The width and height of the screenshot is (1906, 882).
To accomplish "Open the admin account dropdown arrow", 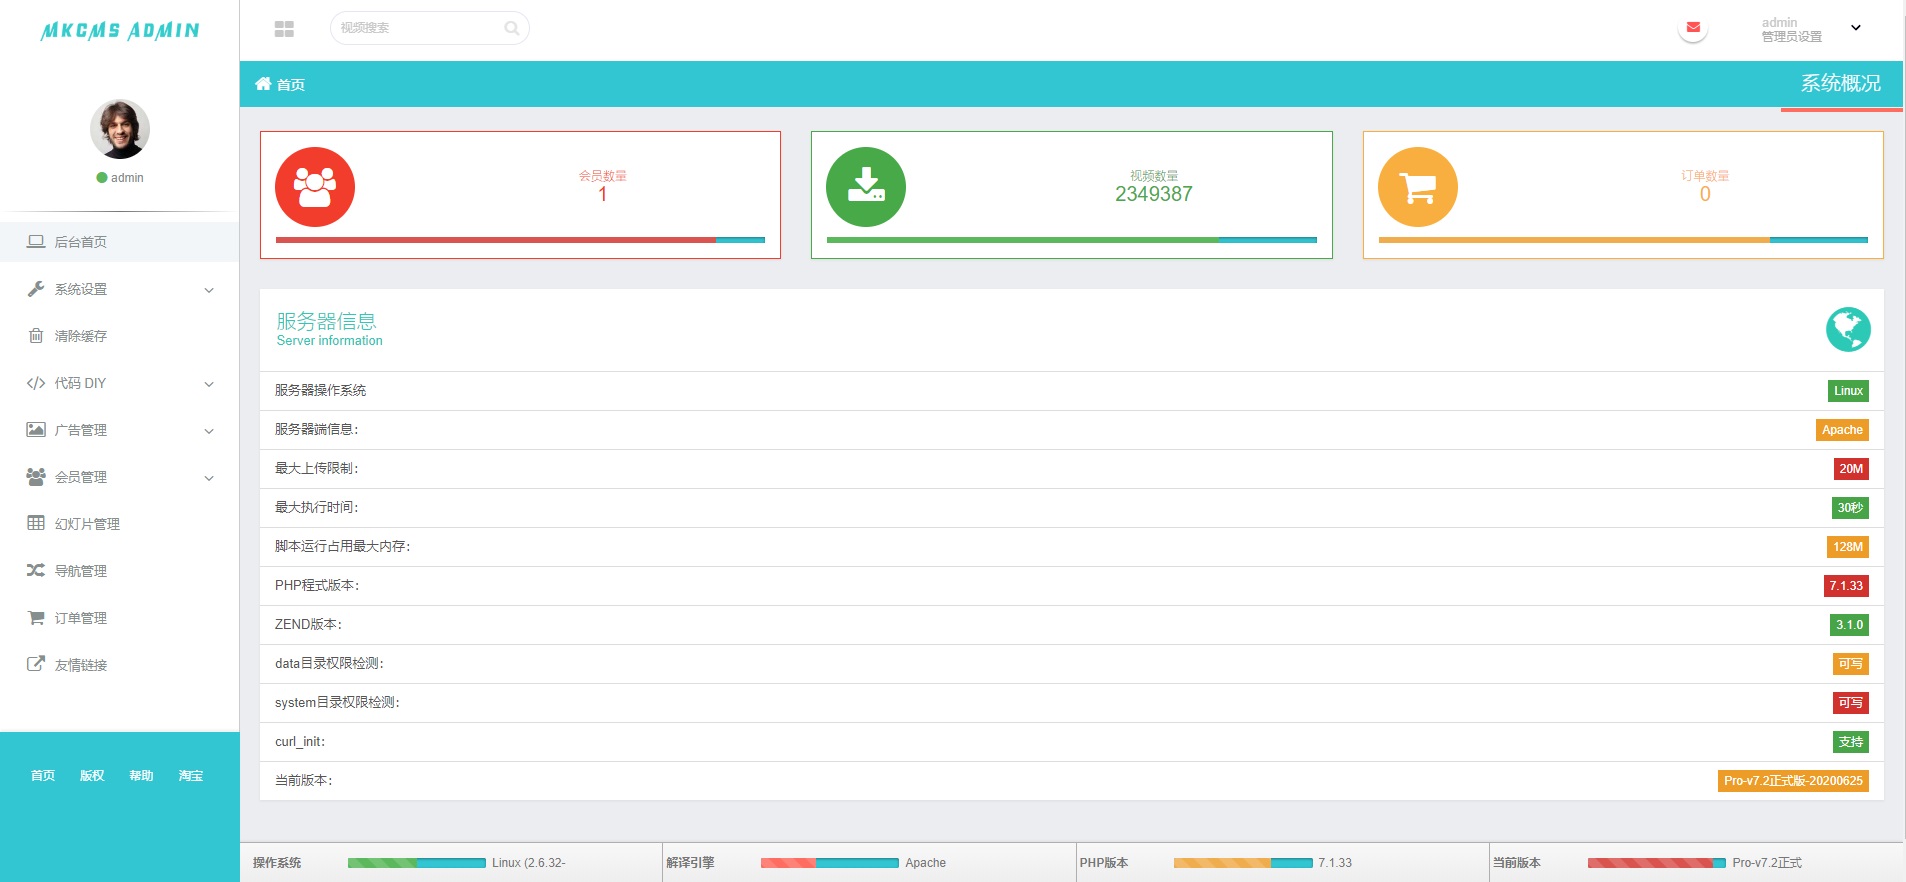I will pyautogui.click(x=1856, y=28).
